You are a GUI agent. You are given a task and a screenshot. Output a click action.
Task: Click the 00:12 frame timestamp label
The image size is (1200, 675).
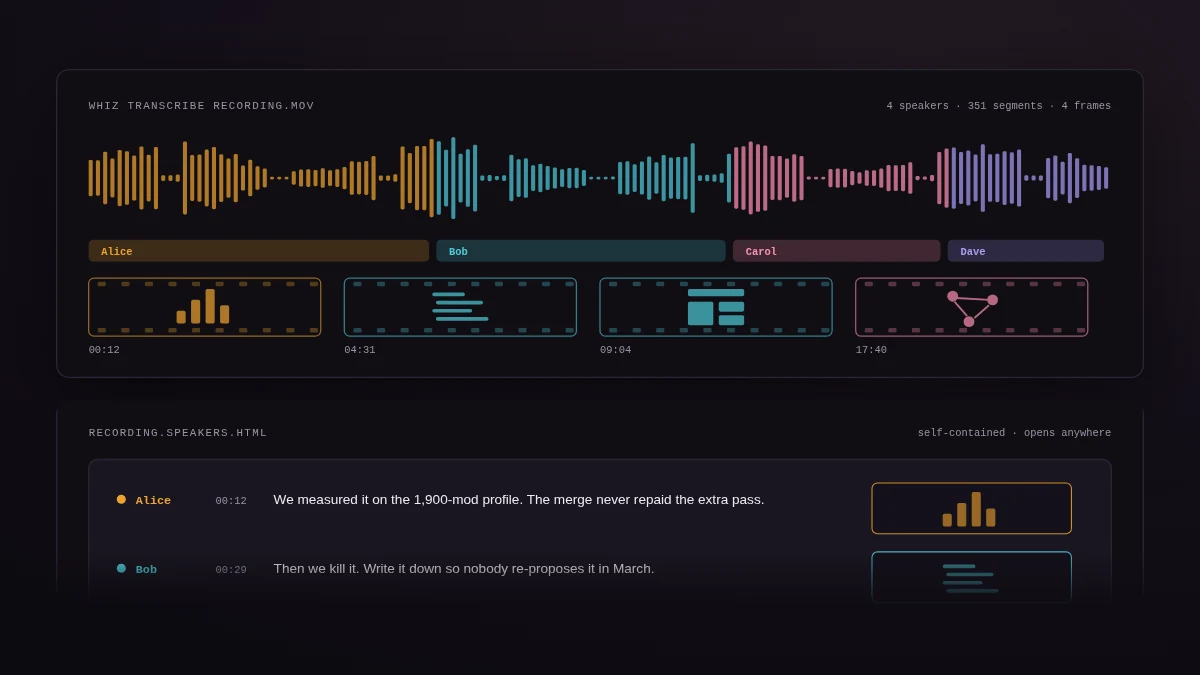pyautogui.click(x=104, y=350)
